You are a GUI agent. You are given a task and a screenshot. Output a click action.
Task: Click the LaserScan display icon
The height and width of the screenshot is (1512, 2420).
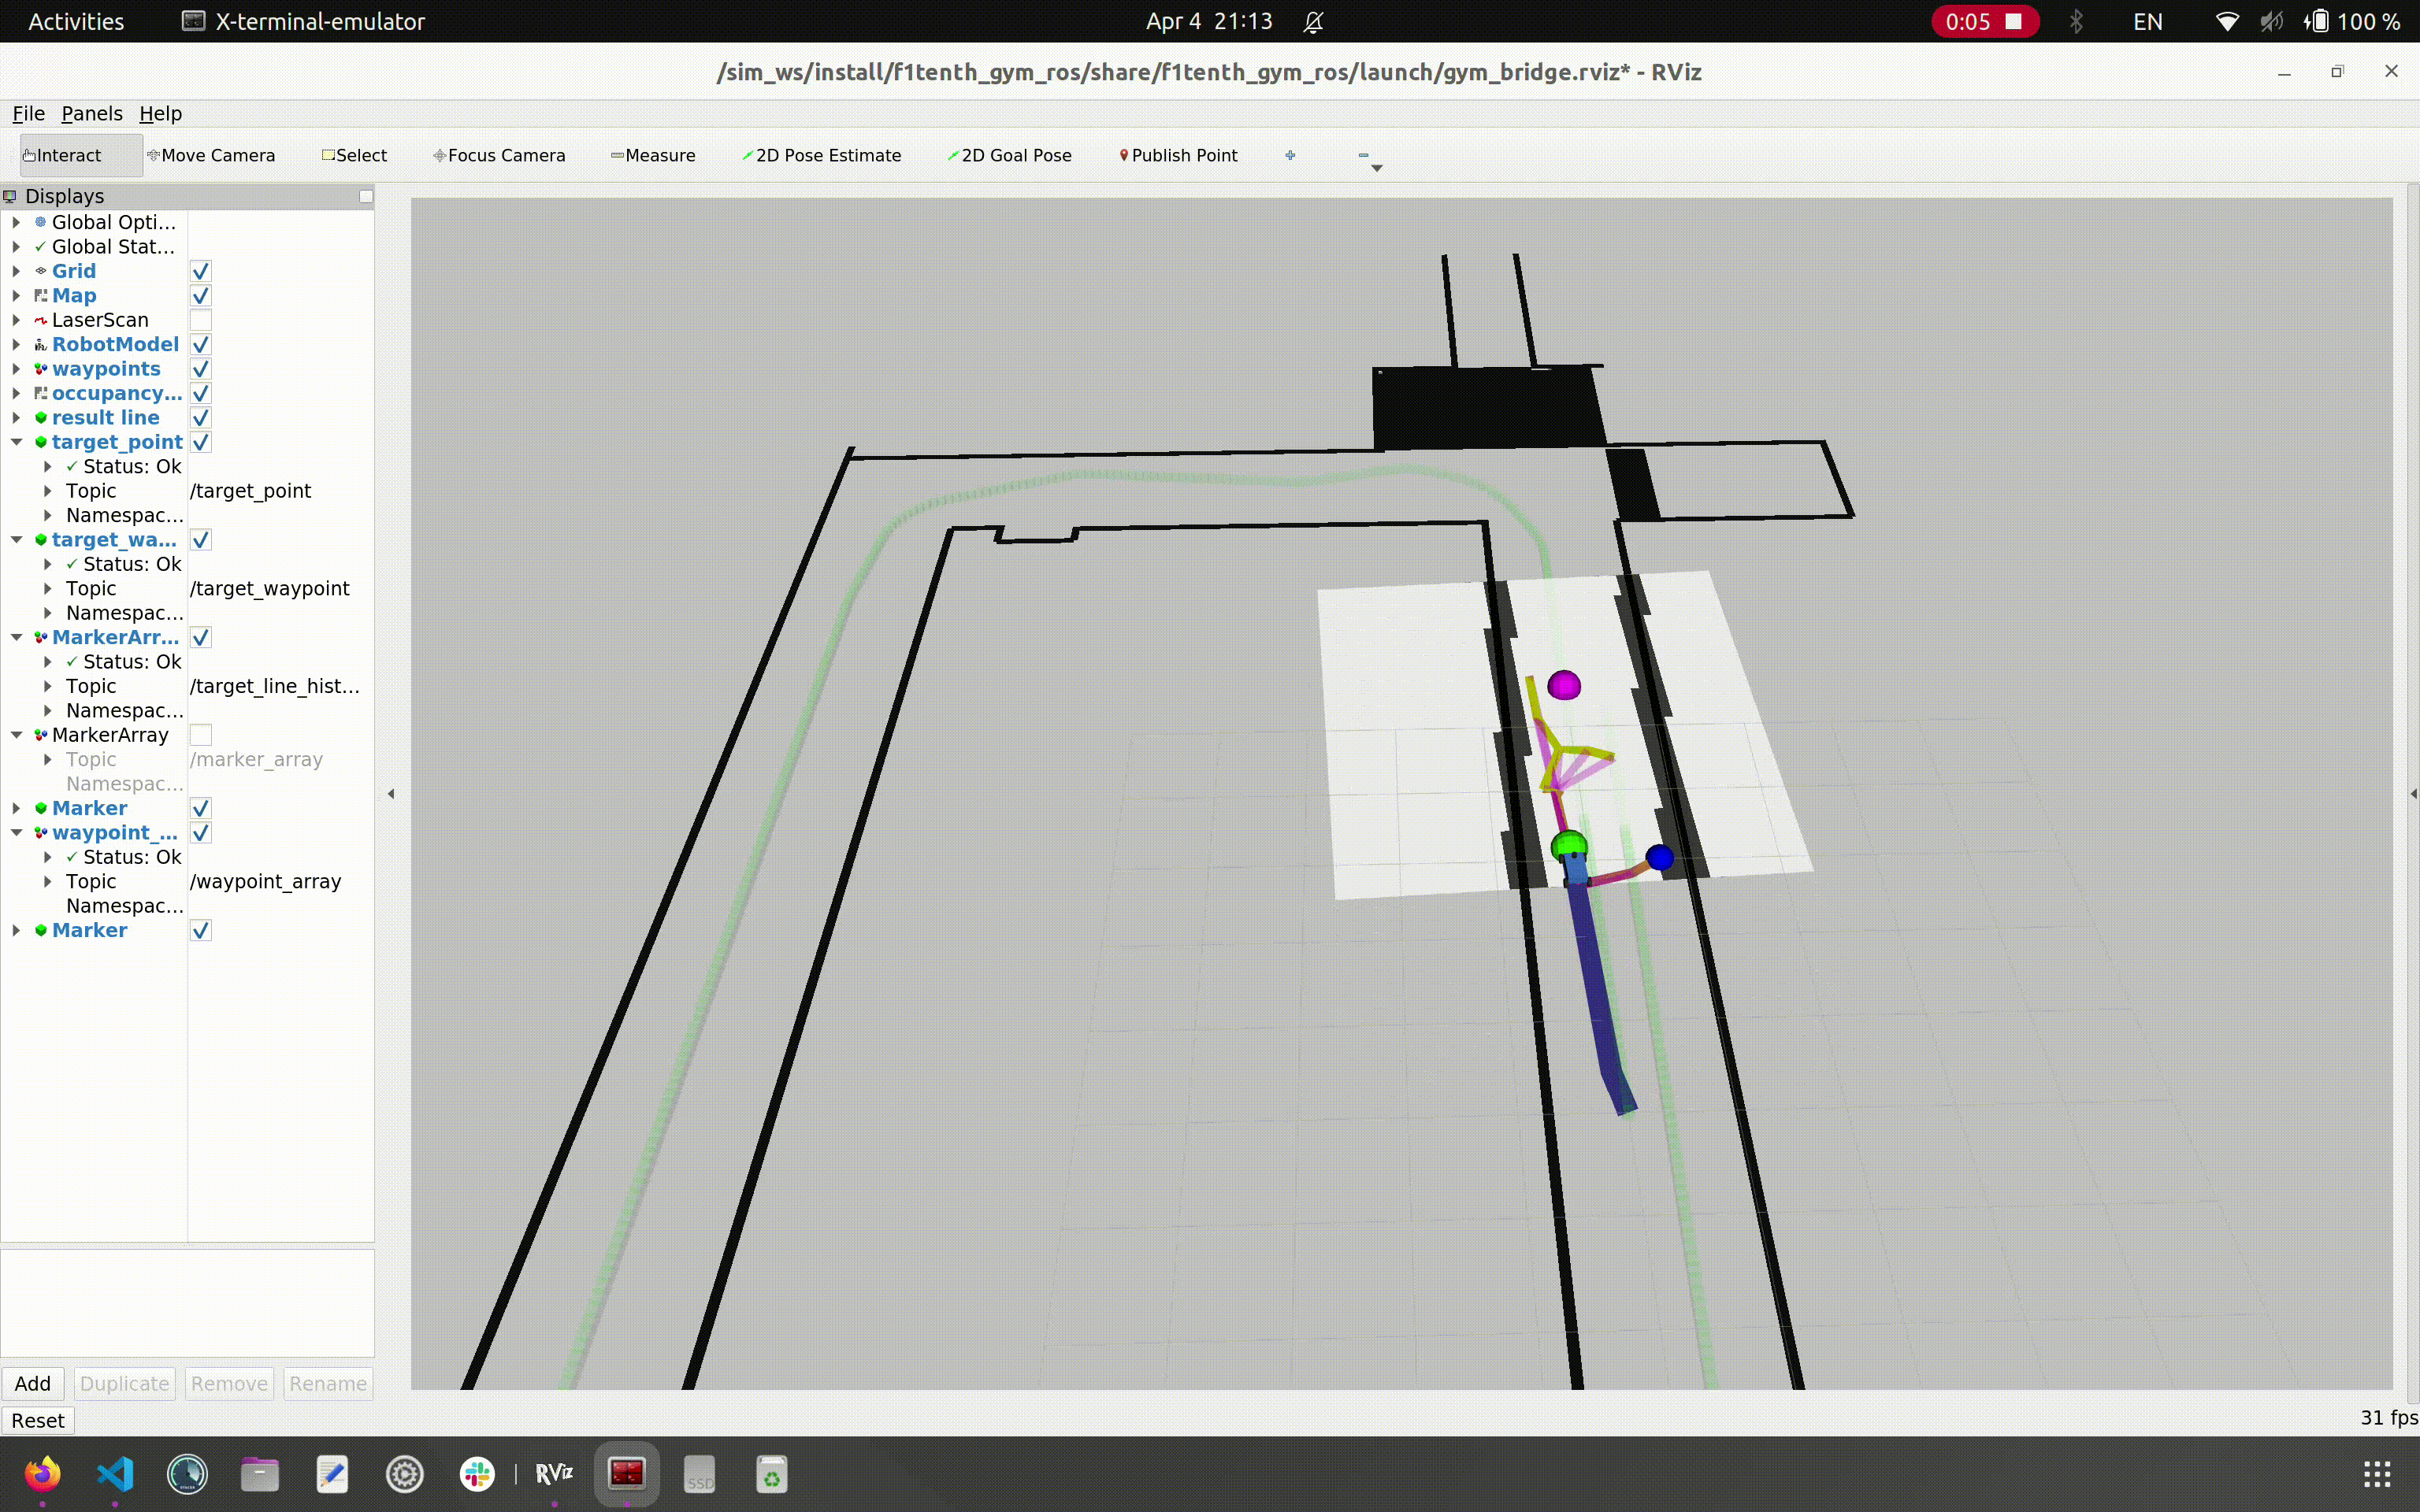point(41,320)
